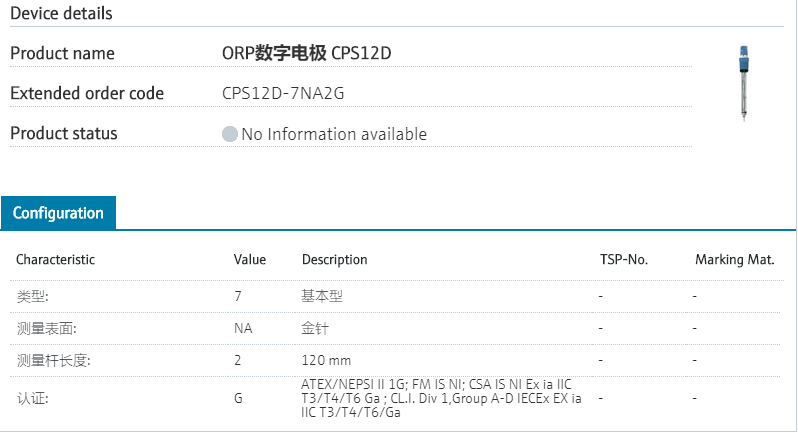The image size is (798, 435).
Task: Select the 测量表面 characteristic row label
Action: 46,328
